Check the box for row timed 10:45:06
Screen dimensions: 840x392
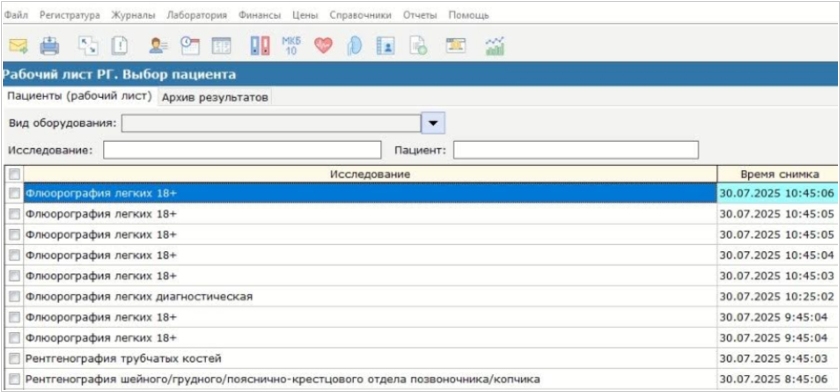pos(14,194)
